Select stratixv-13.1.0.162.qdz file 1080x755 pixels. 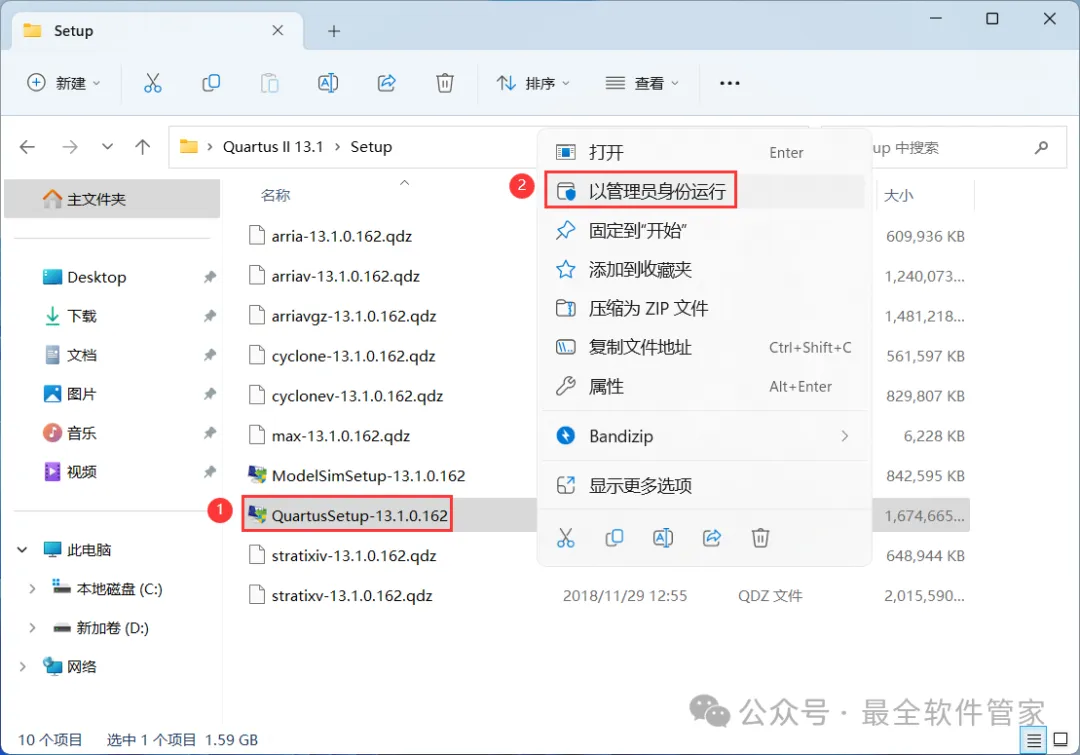click(x=341, y=595)
